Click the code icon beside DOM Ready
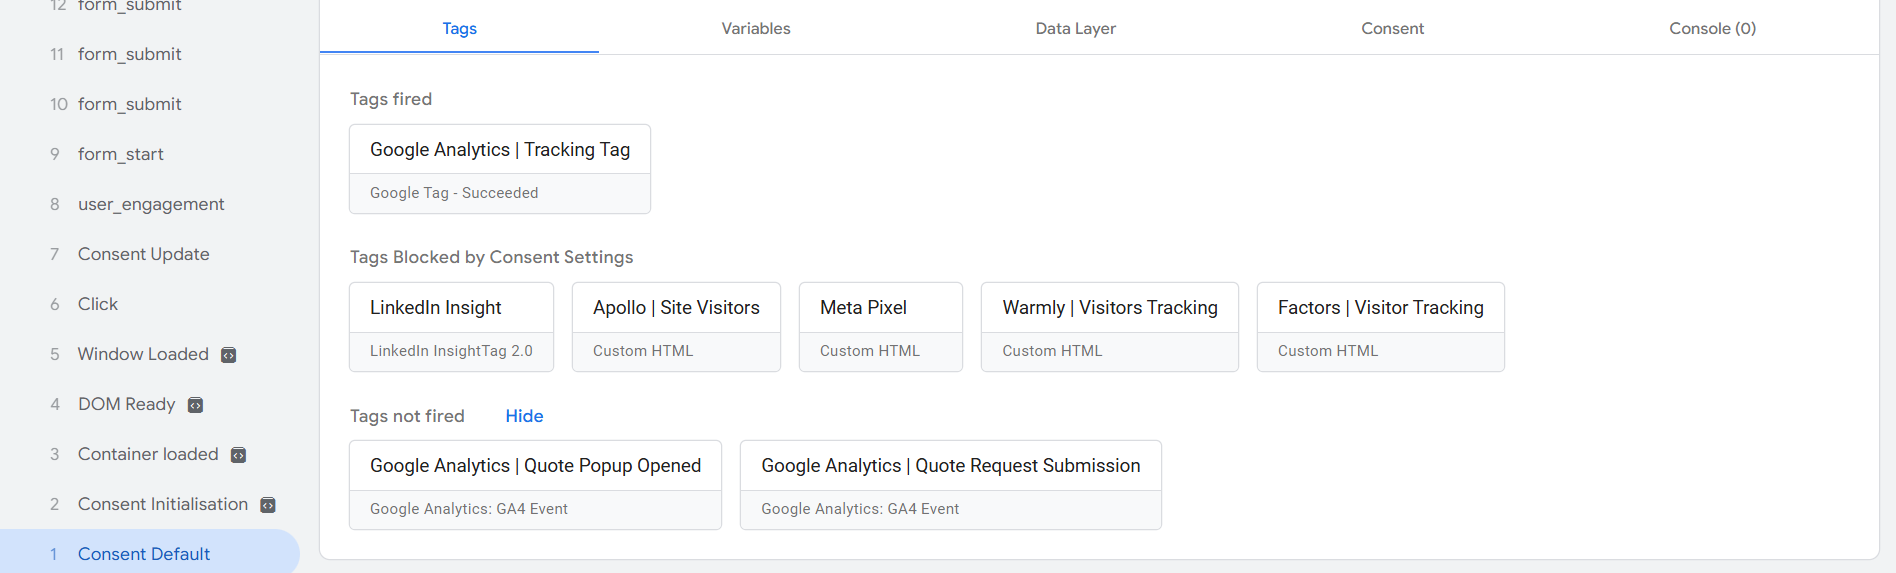 [x=196, y=405]
